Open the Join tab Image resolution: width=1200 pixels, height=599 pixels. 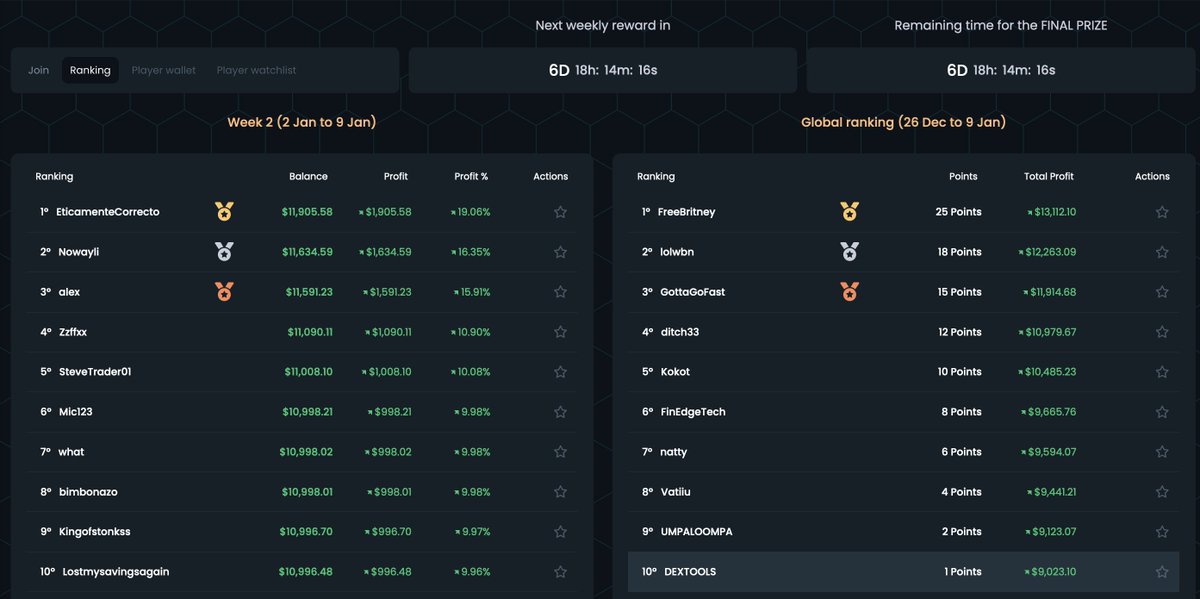coord(38,70)
